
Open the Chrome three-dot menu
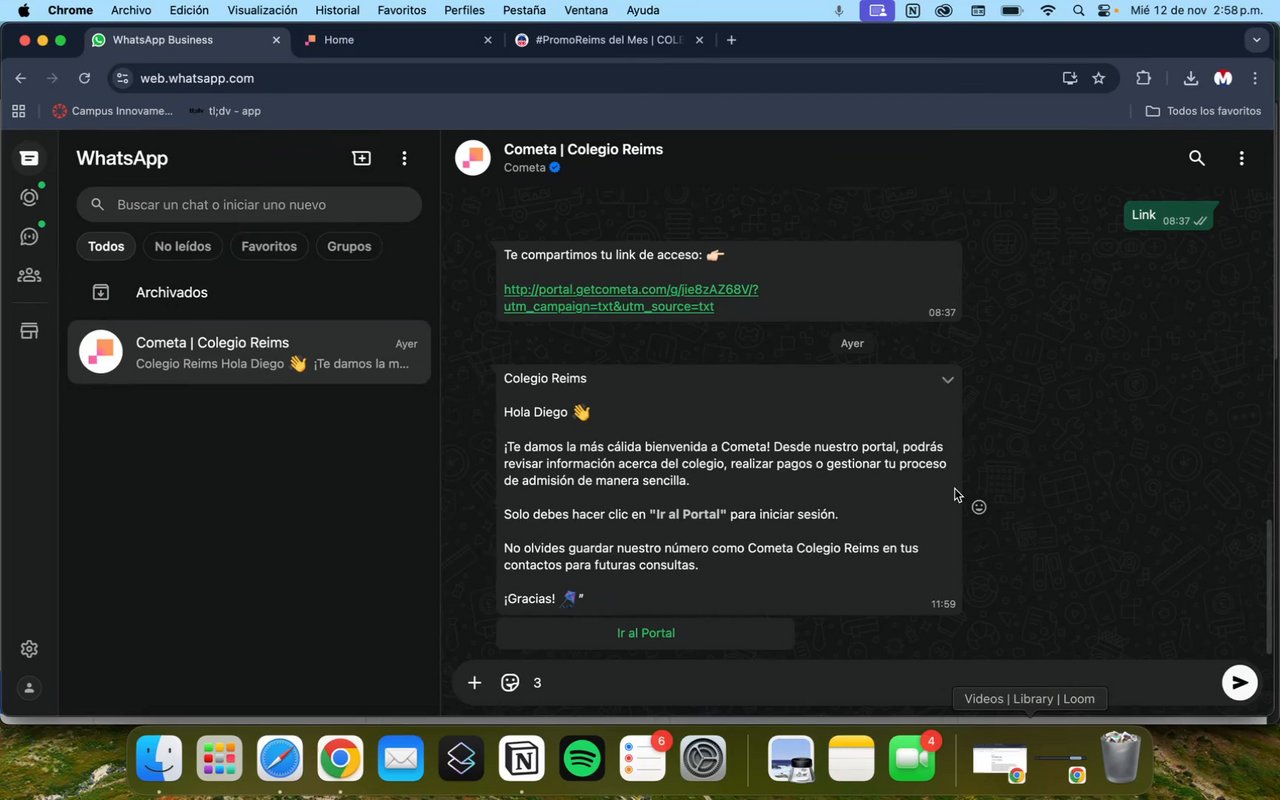coord(1255,78)
